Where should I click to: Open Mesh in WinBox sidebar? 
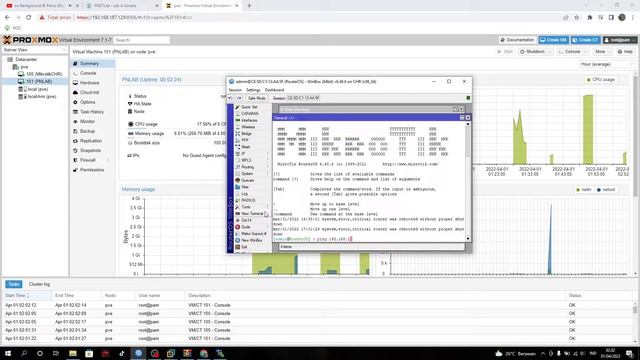(243, 147)
